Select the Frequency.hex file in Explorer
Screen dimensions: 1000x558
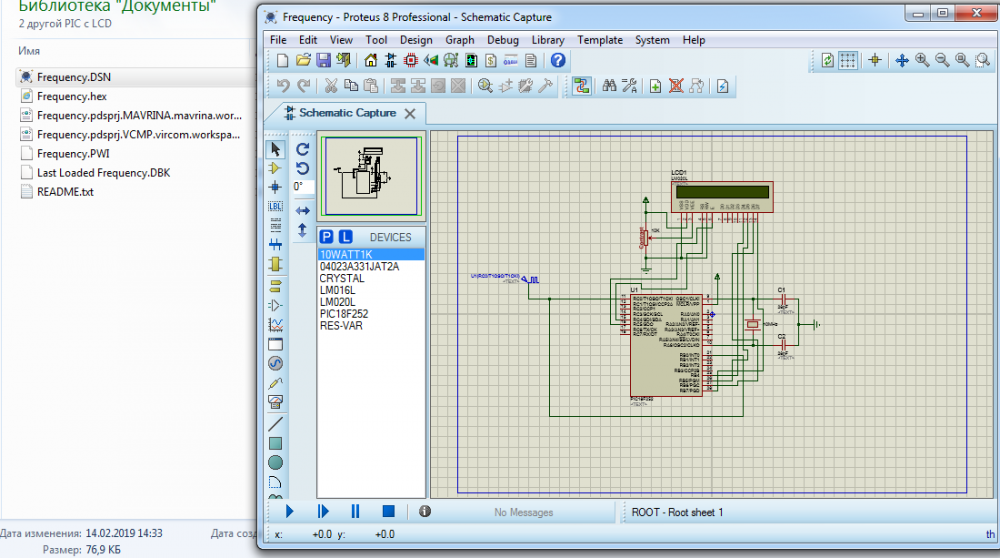(71, 96)
